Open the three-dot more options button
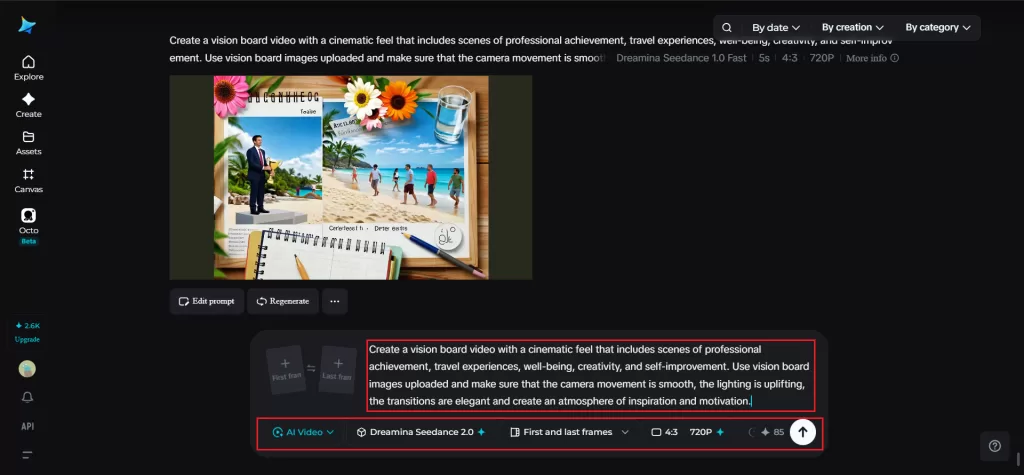 click(x=335, y=301)
